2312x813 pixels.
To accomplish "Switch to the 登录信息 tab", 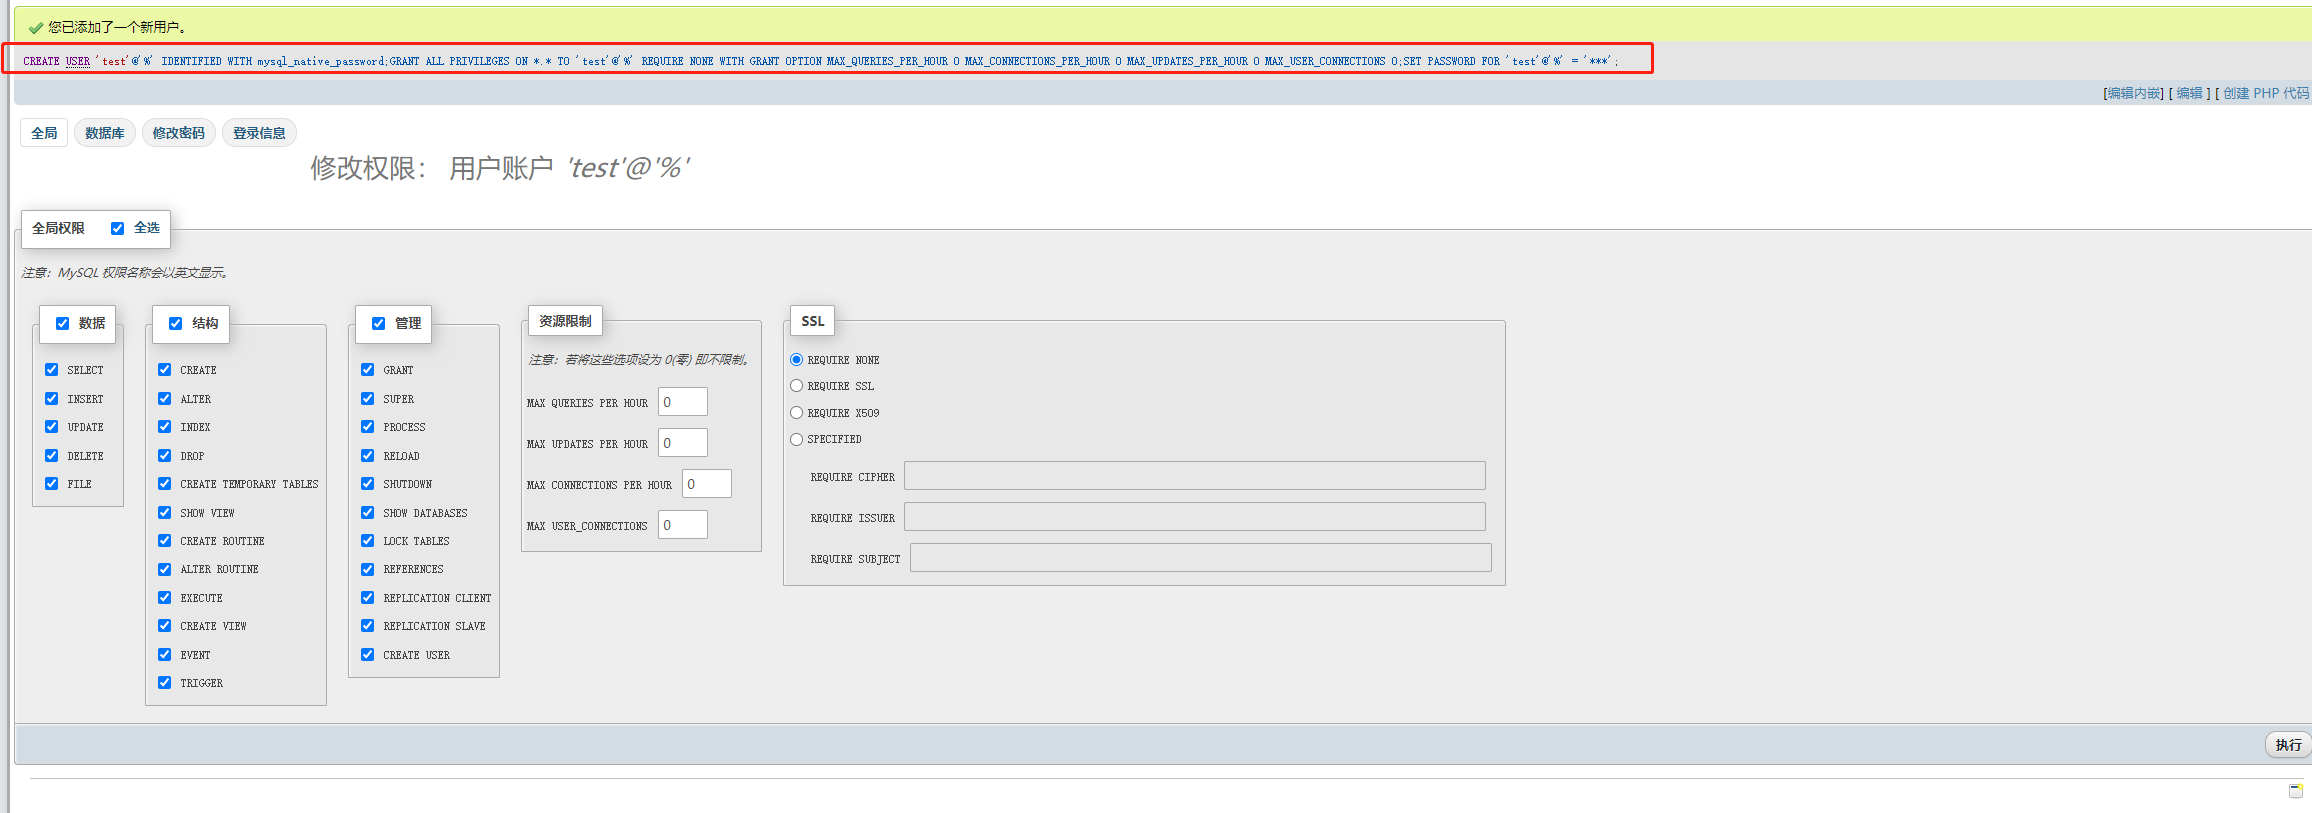I will point(259,133).
